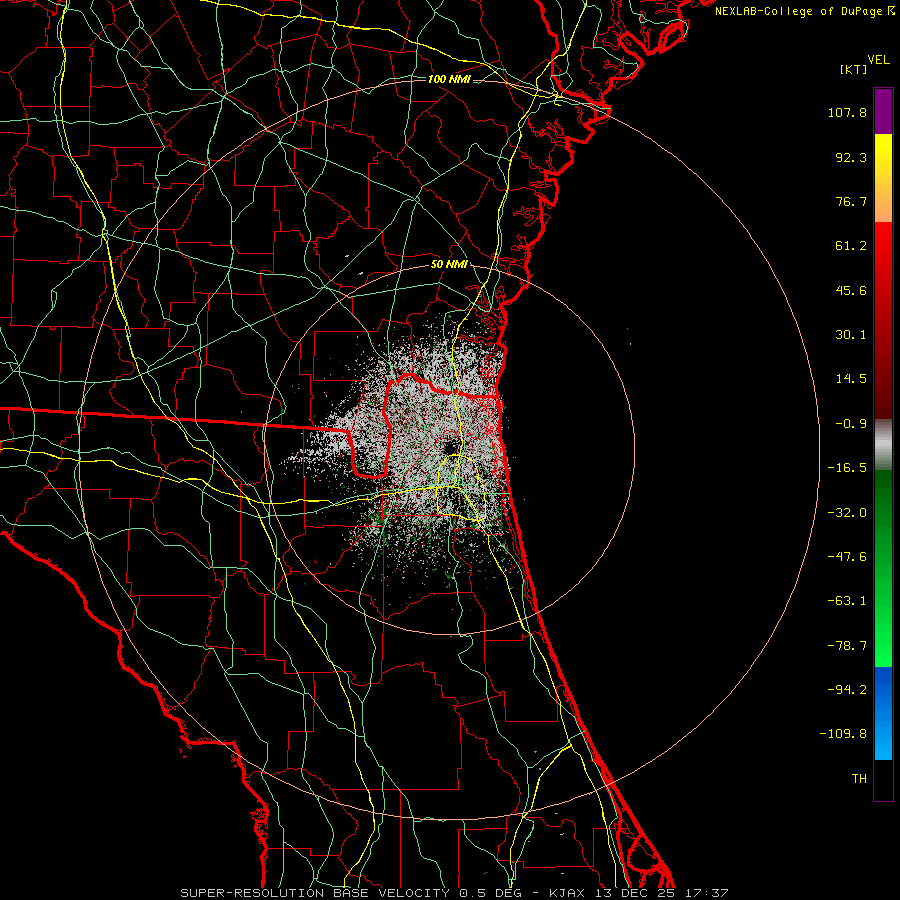Click the 107.8 value on velocity scale

(847, 112)
